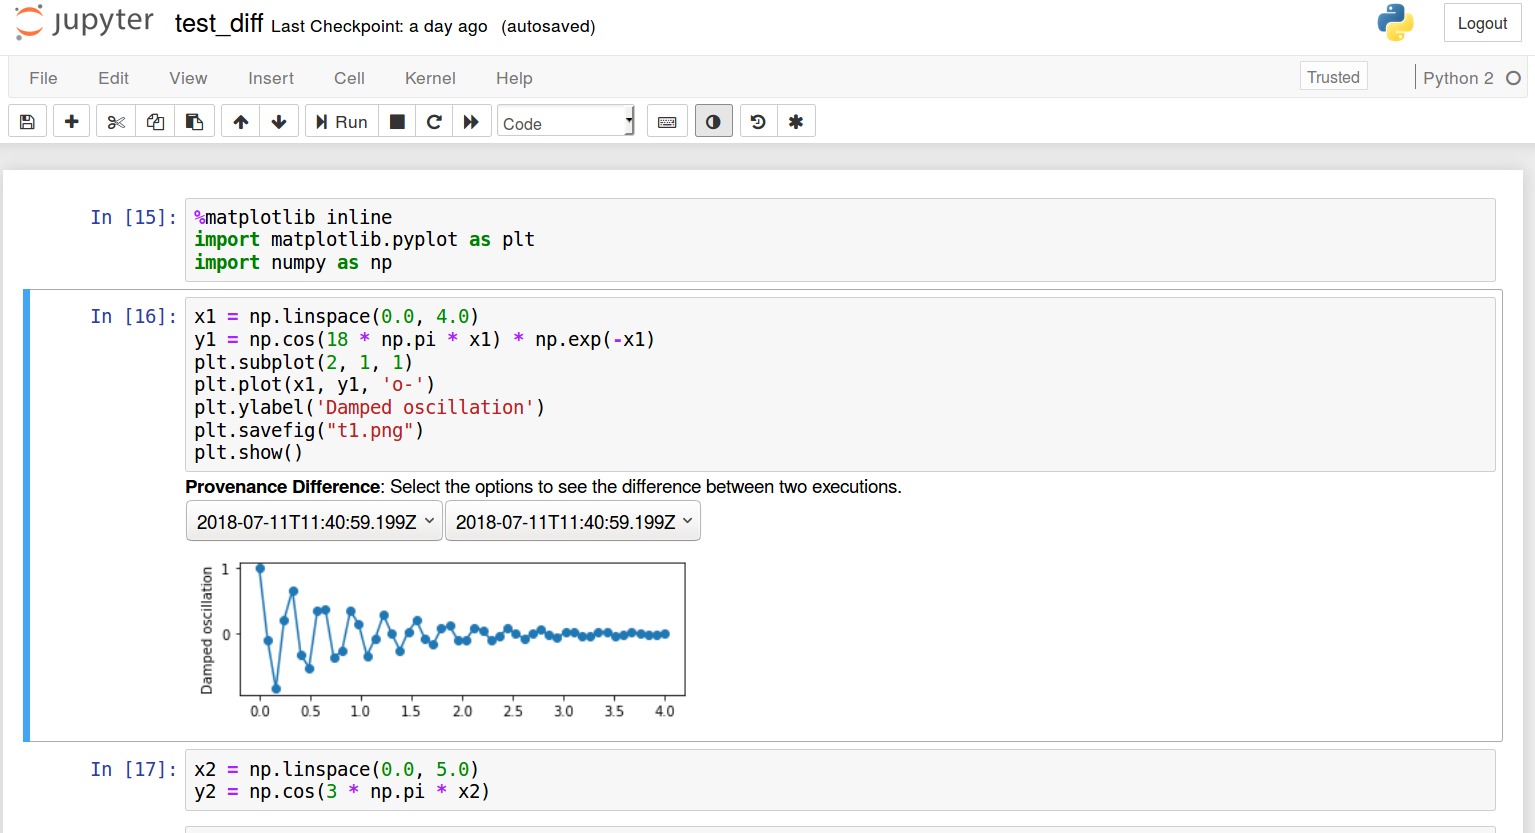This screenshot has width=1535, height=833.
Task: Toggle the provenance difference half-circle icon
Action: click(713, 122)
